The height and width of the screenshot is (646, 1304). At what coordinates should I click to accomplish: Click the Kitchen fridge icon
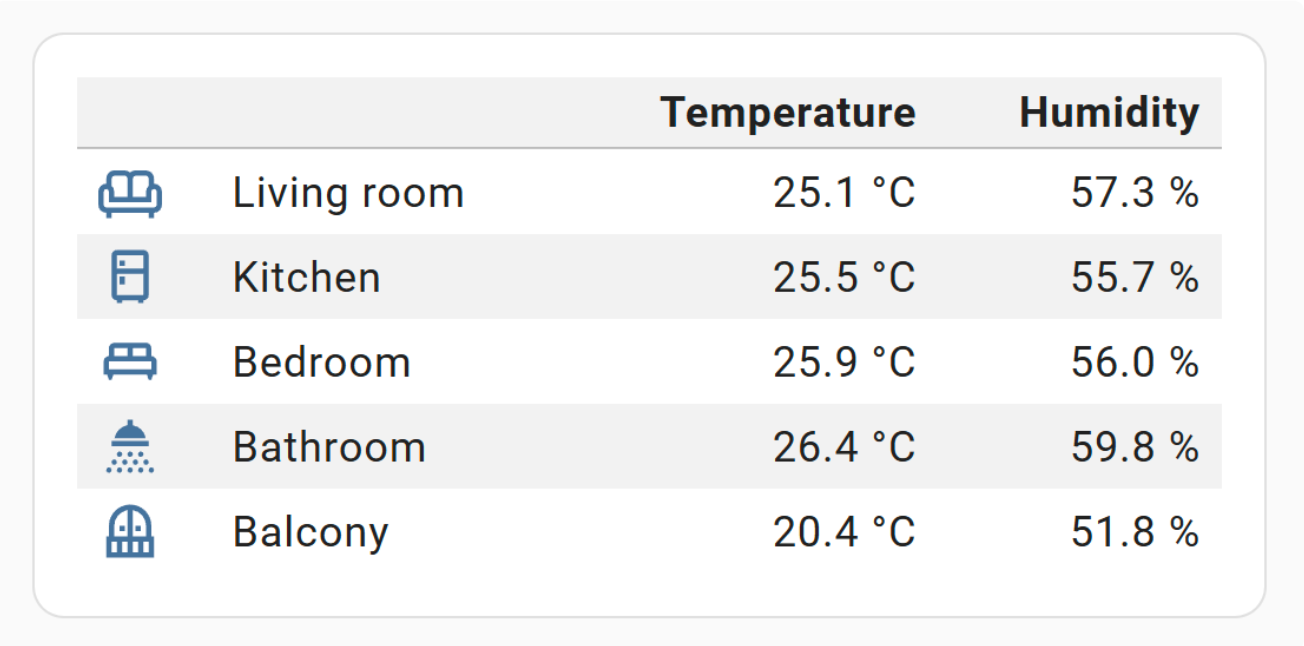click(x=130, y=277)
